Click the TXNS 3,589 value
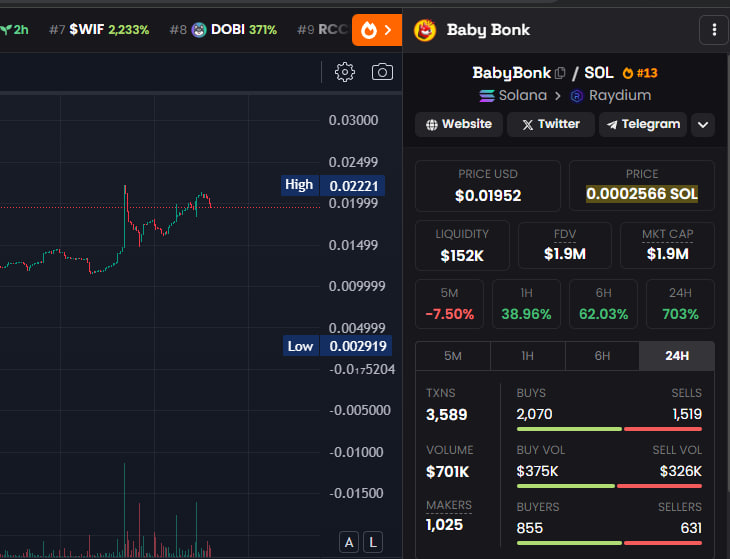 pyautogui.click(x=446, y=415)
